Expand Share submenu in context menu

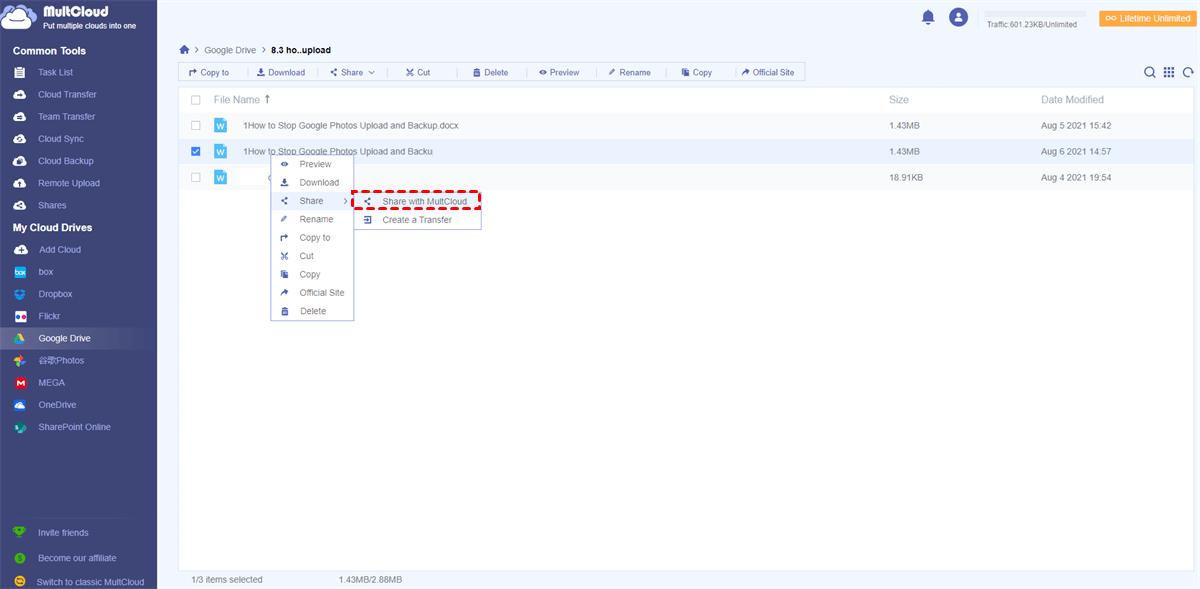[x=312, y=201]
